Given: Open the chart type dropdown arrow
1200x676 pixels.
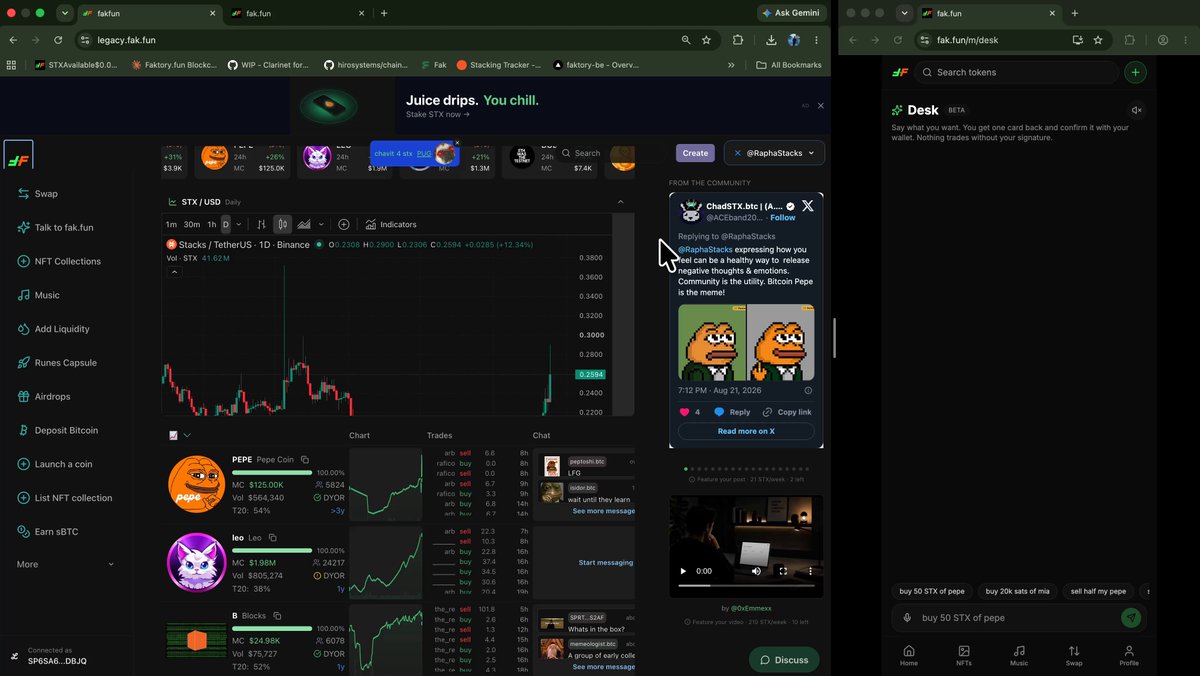Looking at the screenshot, I should [320, 225].
